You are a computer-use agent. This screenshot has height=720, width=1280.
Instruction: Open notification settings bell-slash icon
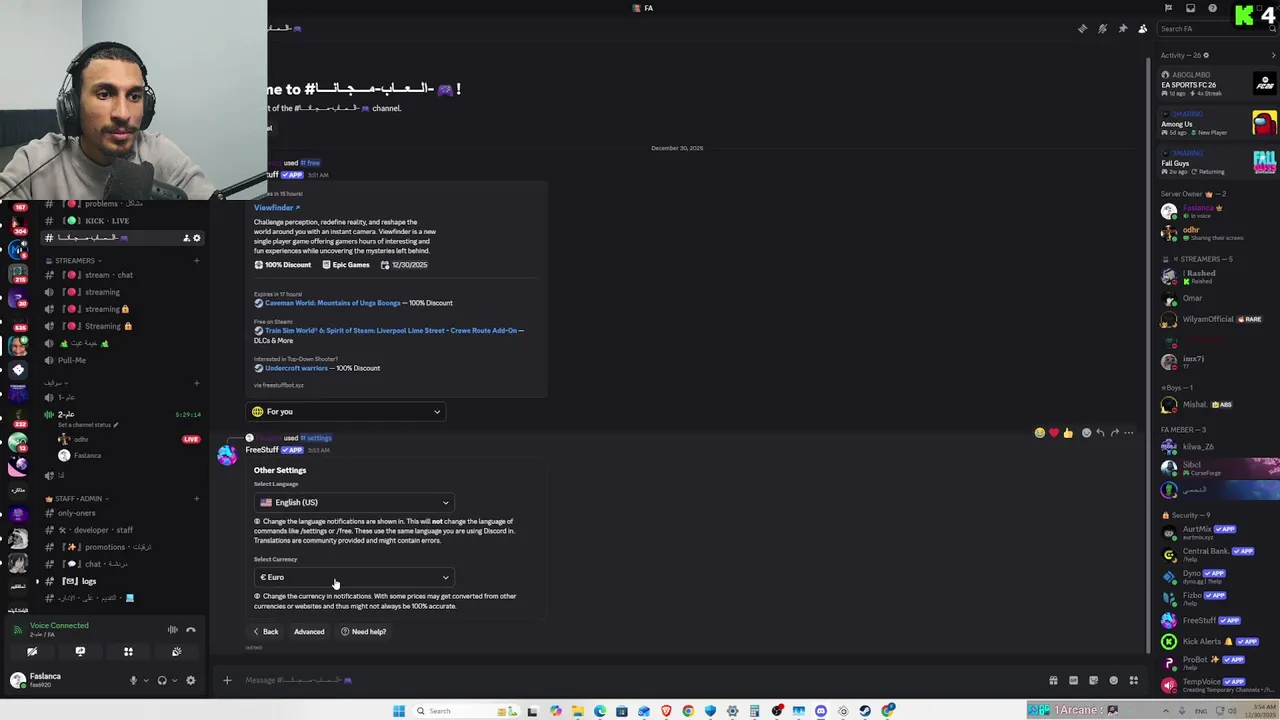[1102, 29]
